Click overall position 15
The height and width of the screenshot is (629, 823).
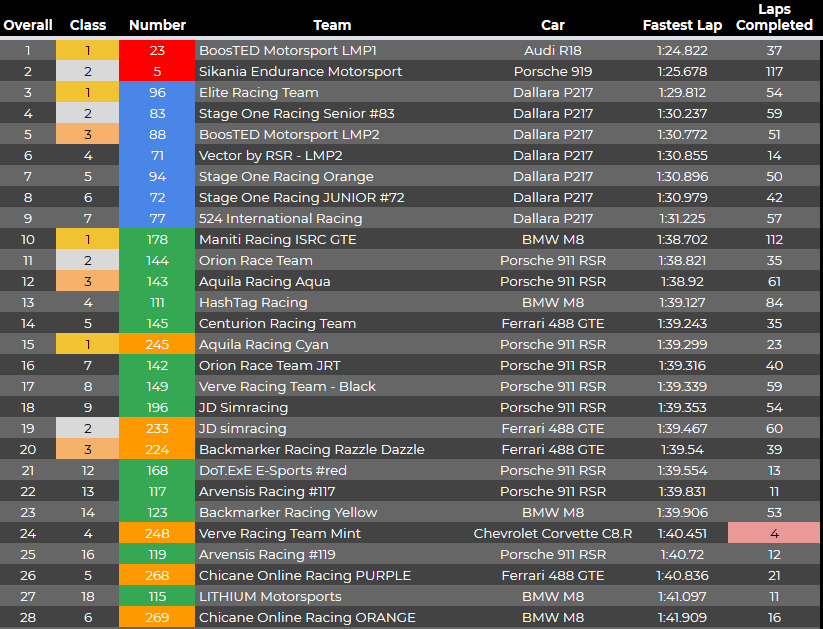pyautogui.click(x=28, y=344)
